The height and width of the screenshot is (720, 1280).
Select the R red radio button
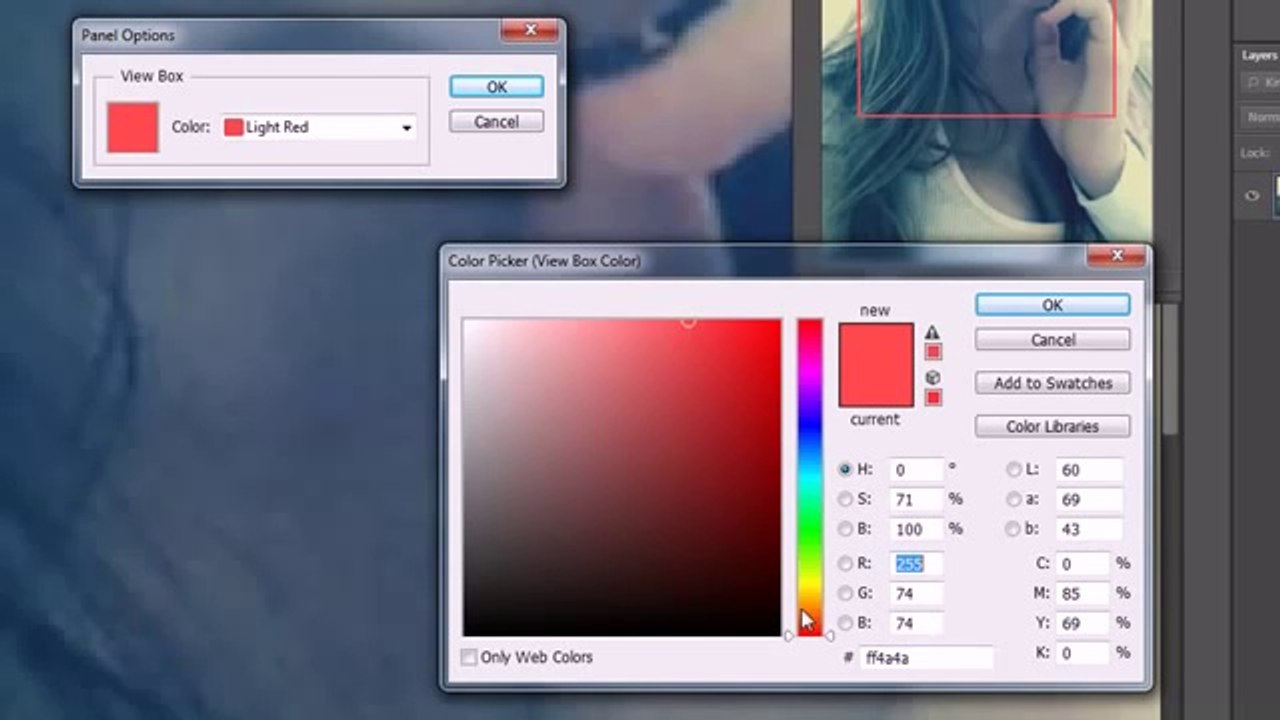point(846,564)
